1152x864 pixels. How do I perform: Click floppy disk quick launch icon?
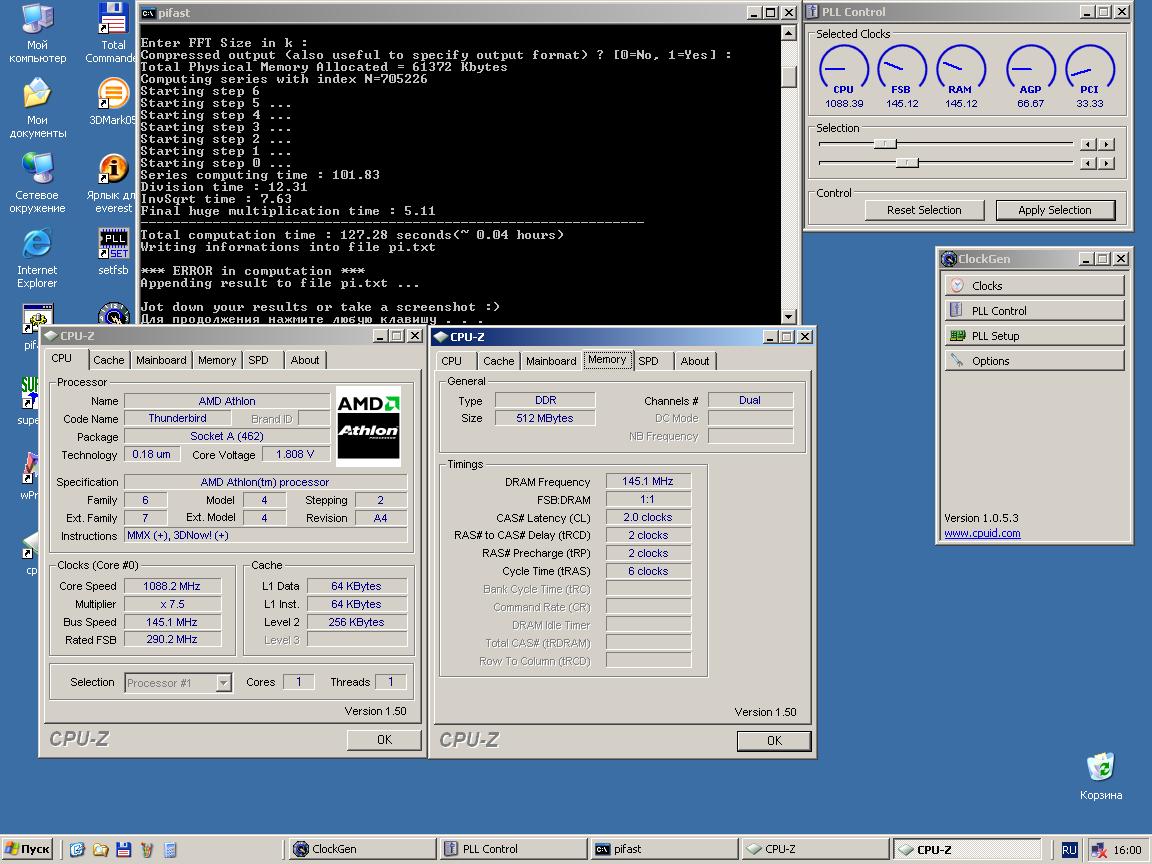click(x=123, y=849)
